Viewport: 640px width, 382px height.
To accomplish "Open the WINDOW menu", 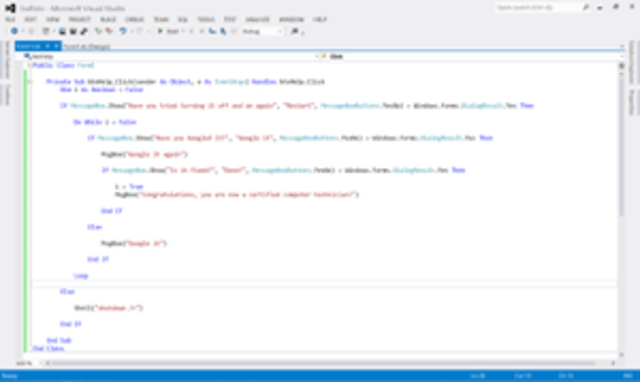I will click(x=291, y=20).
